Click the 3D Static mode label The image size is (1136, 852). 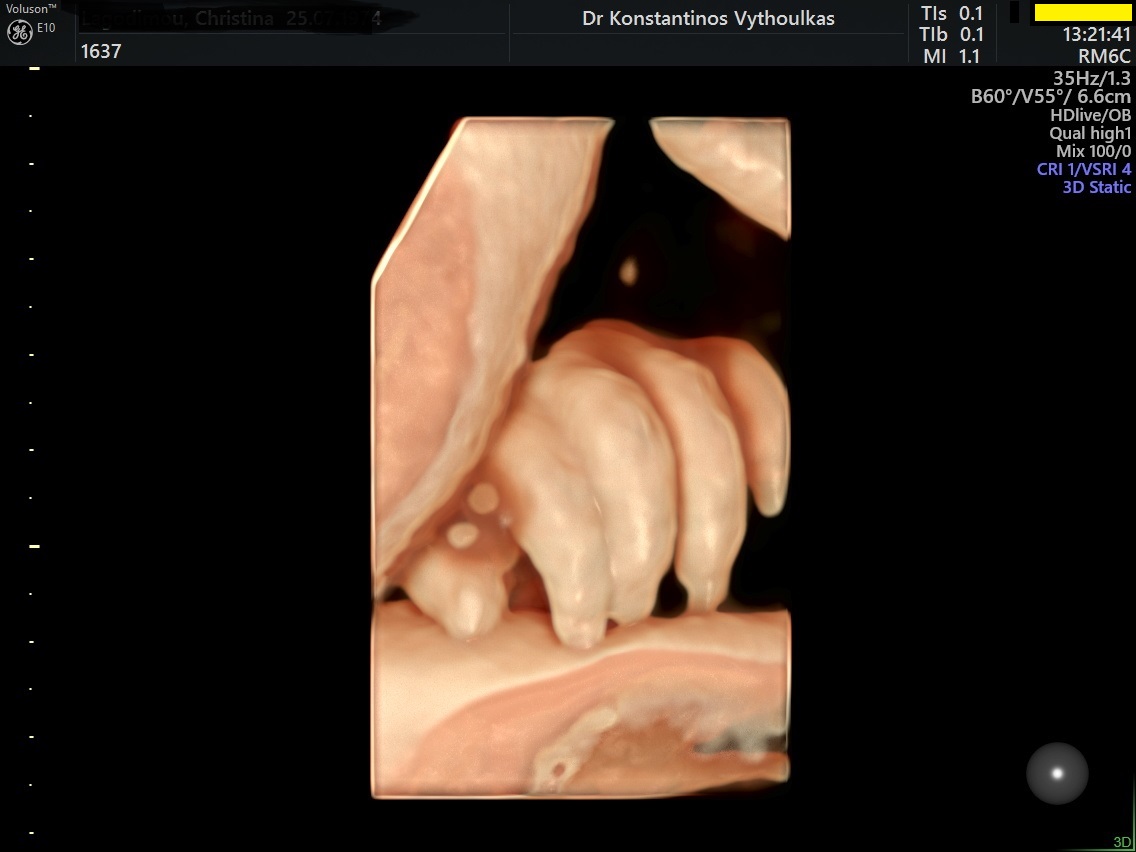point(1096,187)
